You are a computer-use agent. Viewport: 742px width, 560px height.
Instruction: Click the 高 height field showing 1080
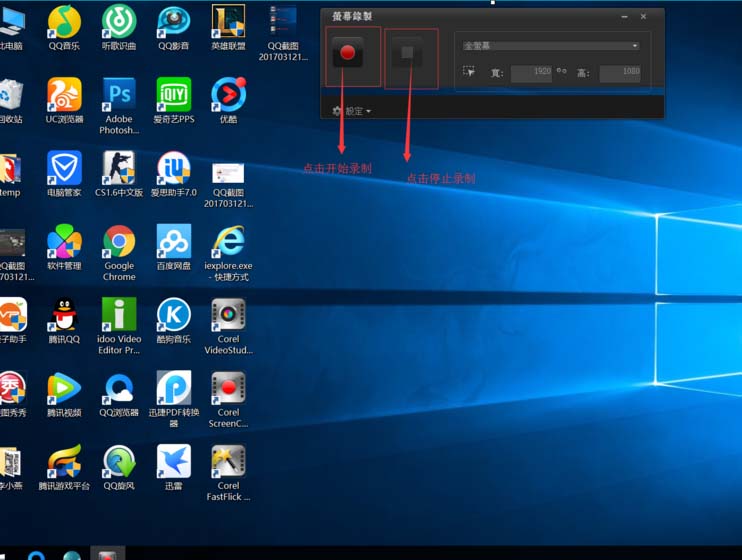[620, 73]
